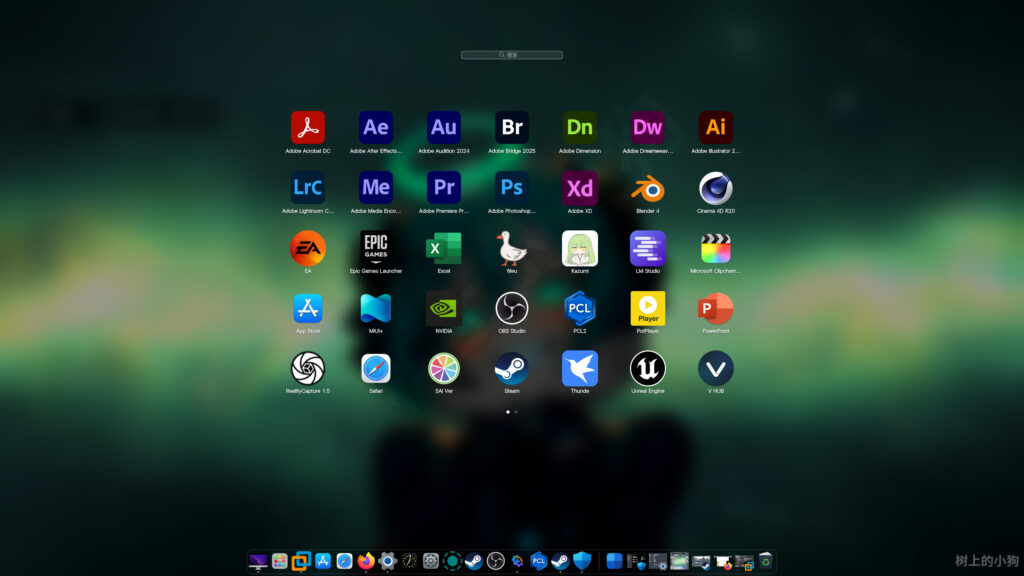
Task: Launch Epic Games Launcher
Action: click(x=376, y=248)
